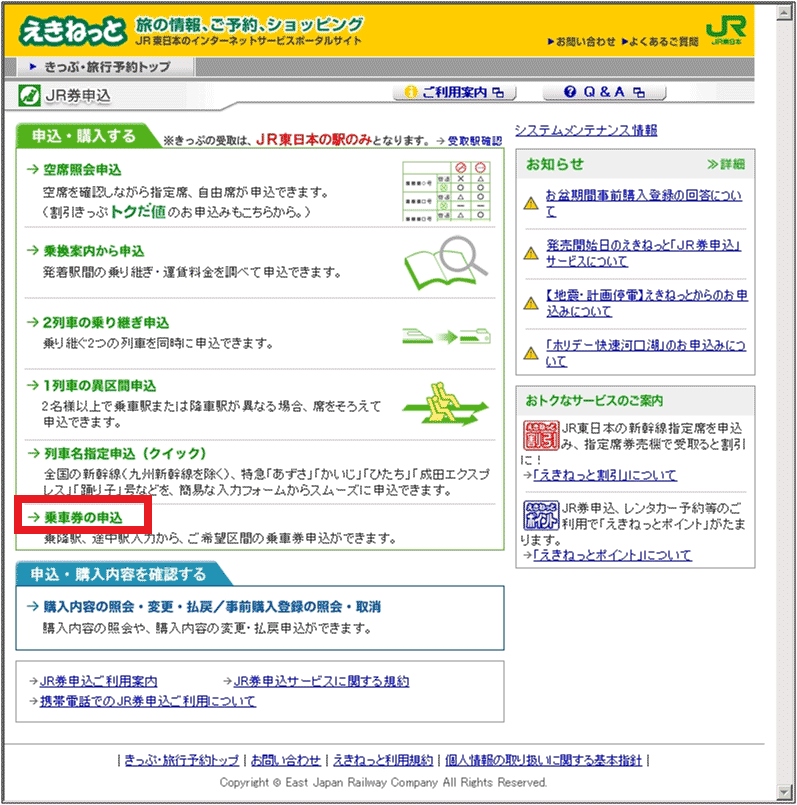797x805 pixels.
Task: Click warning icon beside ホリデー快速河口湖 notice
Action: pyautogui.click(x=530, y=353)
